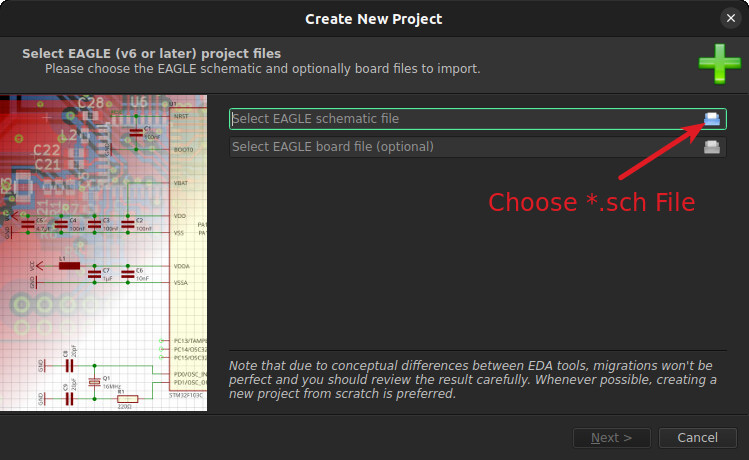Click the 'Create New Project' title
The width and height of the screenshot is (749, 460).
[x=374, y=19]
